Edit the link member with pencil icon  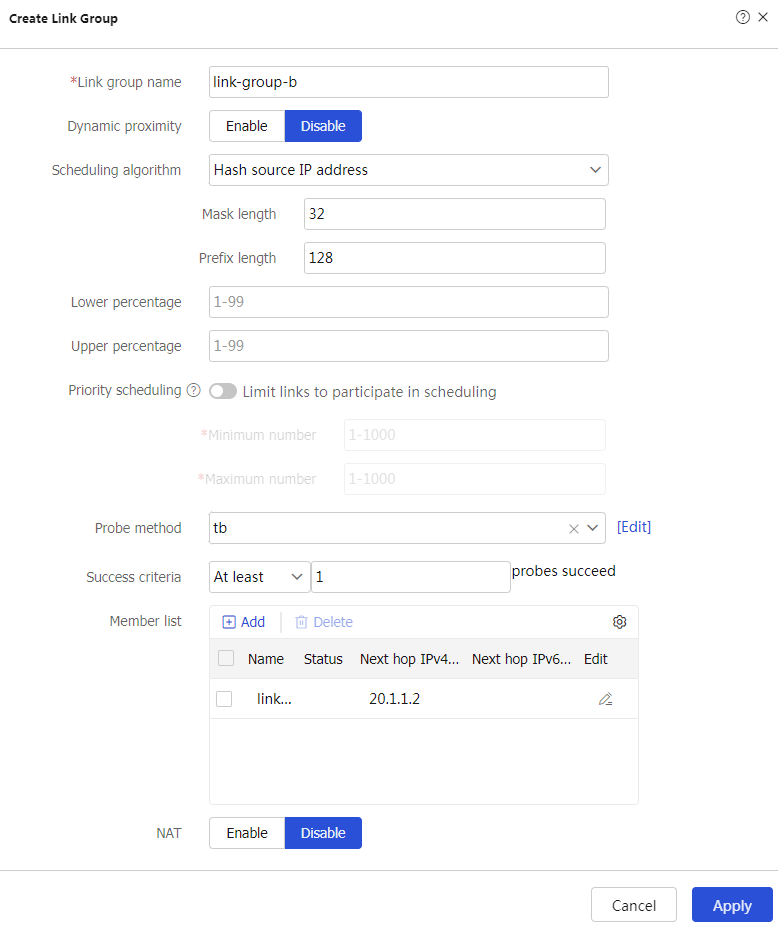(605, 699)
